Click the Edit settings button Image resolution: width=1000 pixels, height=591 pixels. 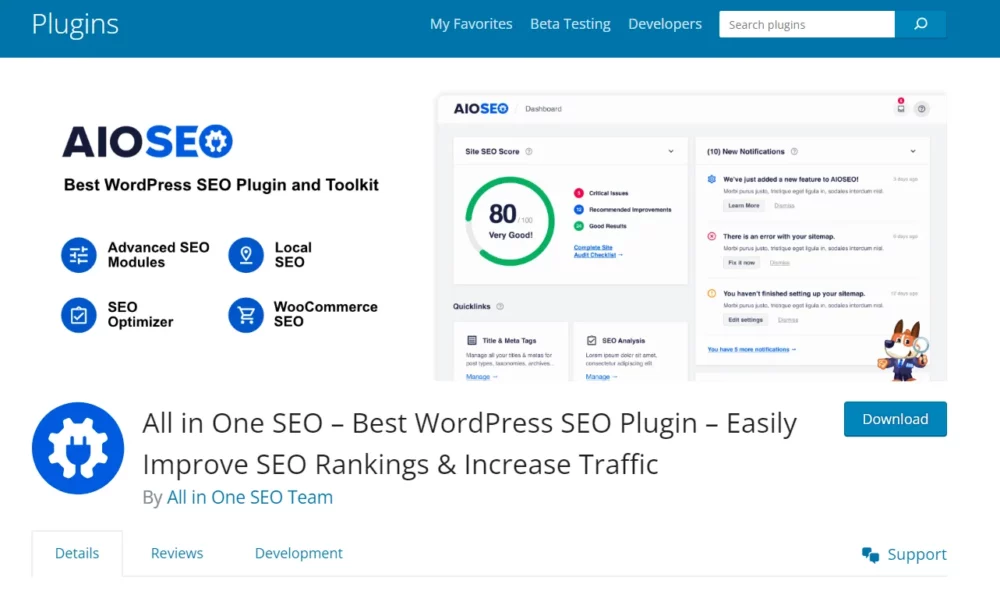745,320
